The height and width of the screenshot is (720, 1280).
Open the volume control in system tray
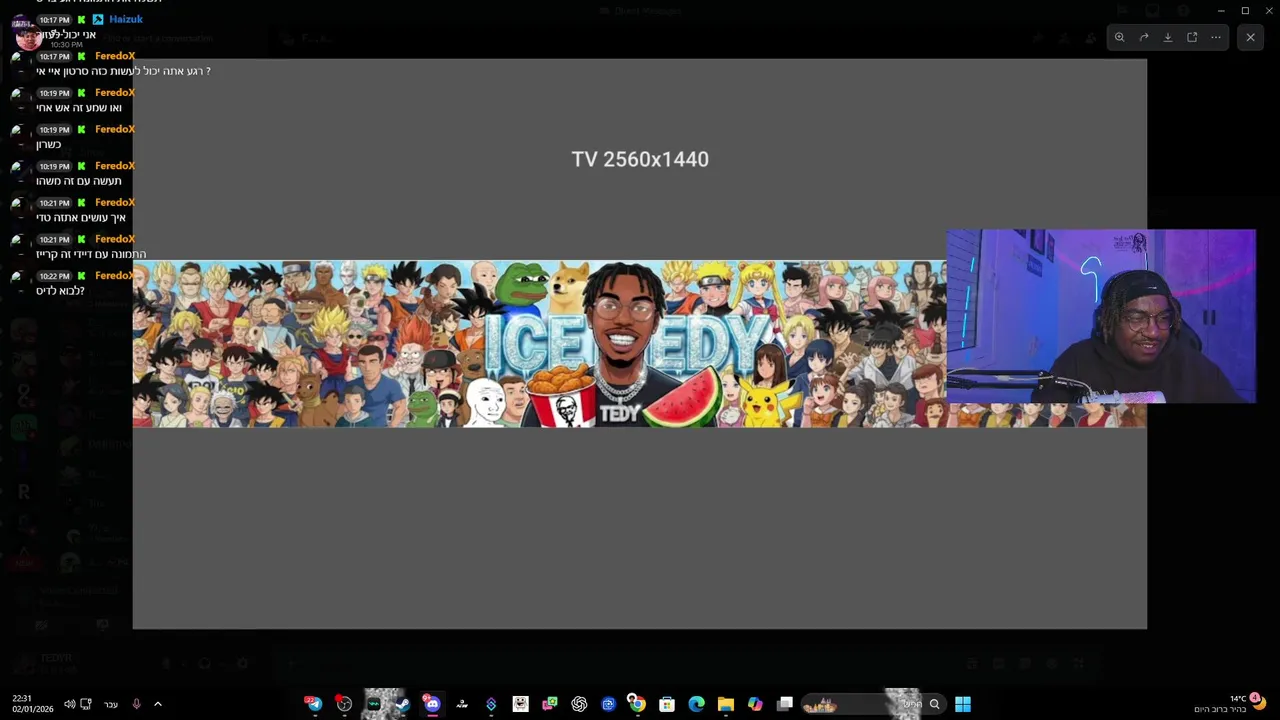point(69,704)
